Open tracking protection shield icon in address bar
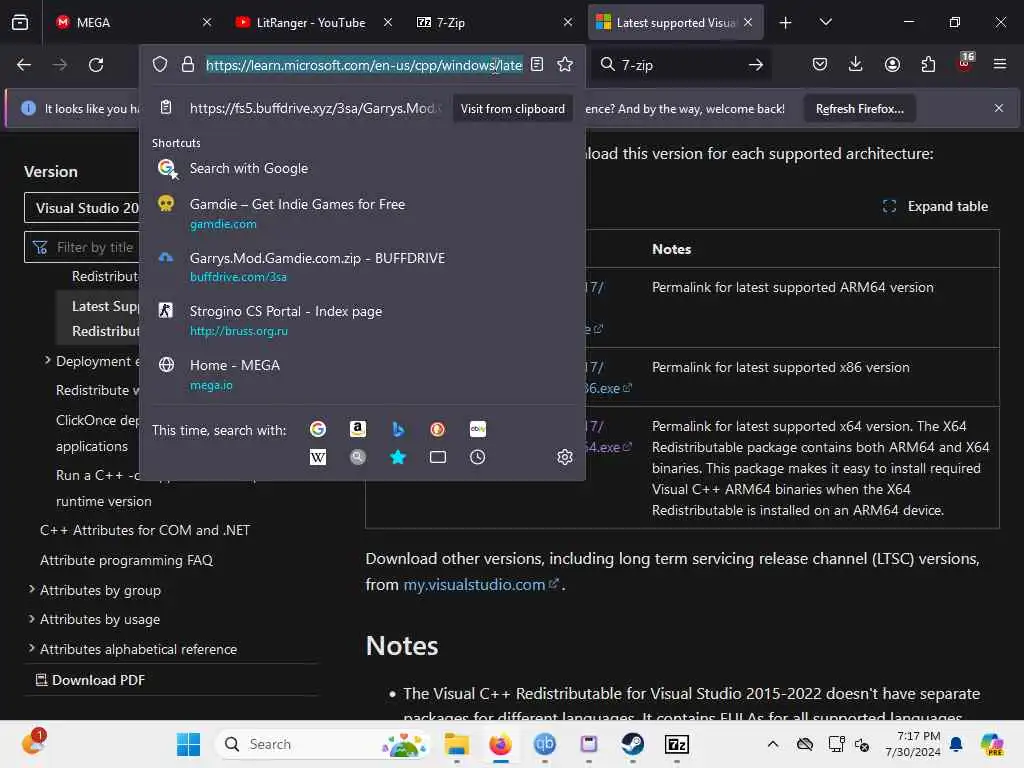Screen dimensions: 1024x768 [x=160, y=64]
